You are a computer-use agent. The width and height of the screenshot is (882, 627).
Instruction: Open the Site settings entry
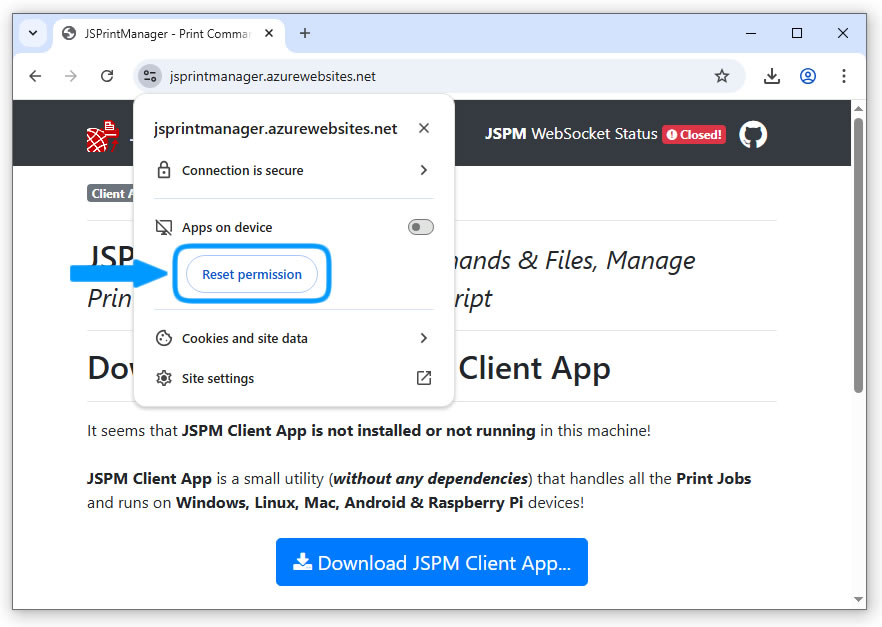[x=294, y=378]
